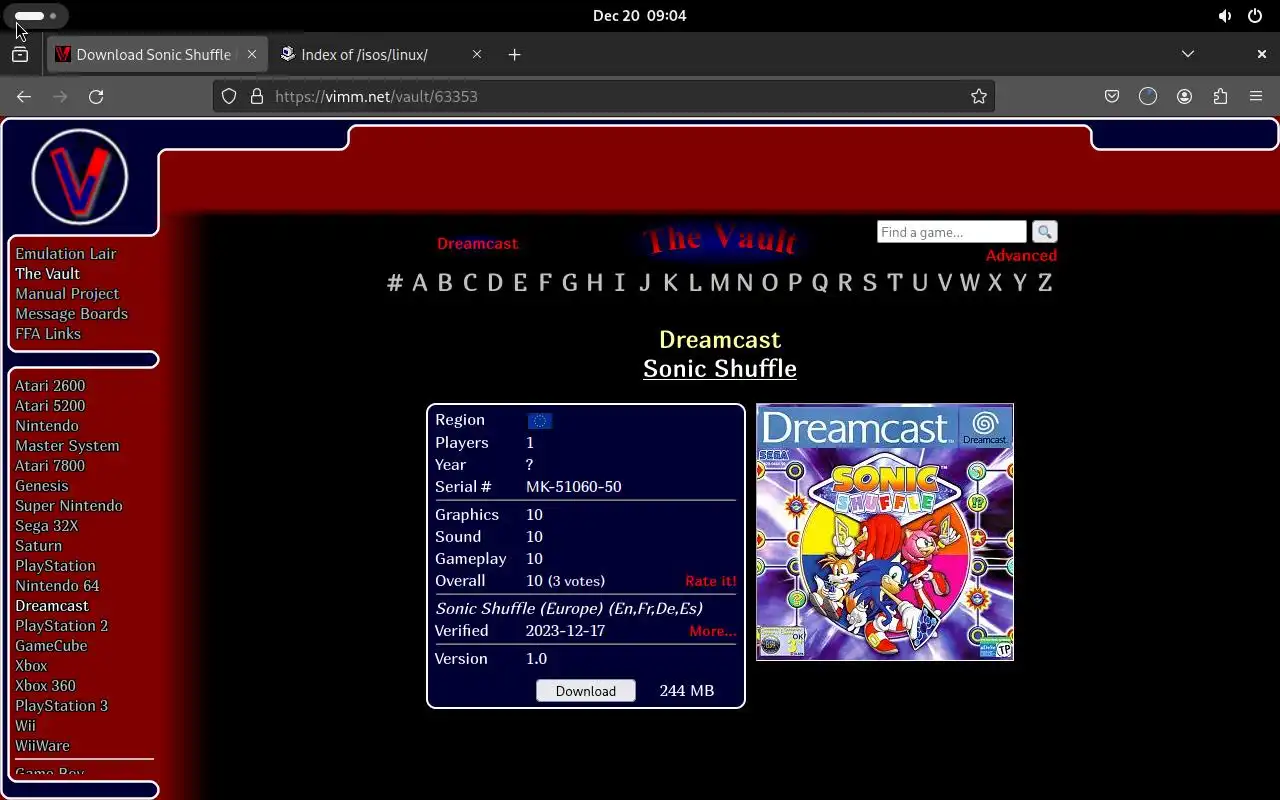This screenshot has height=800, width=1280.
Task: Reload the current page
Action: 96,96
